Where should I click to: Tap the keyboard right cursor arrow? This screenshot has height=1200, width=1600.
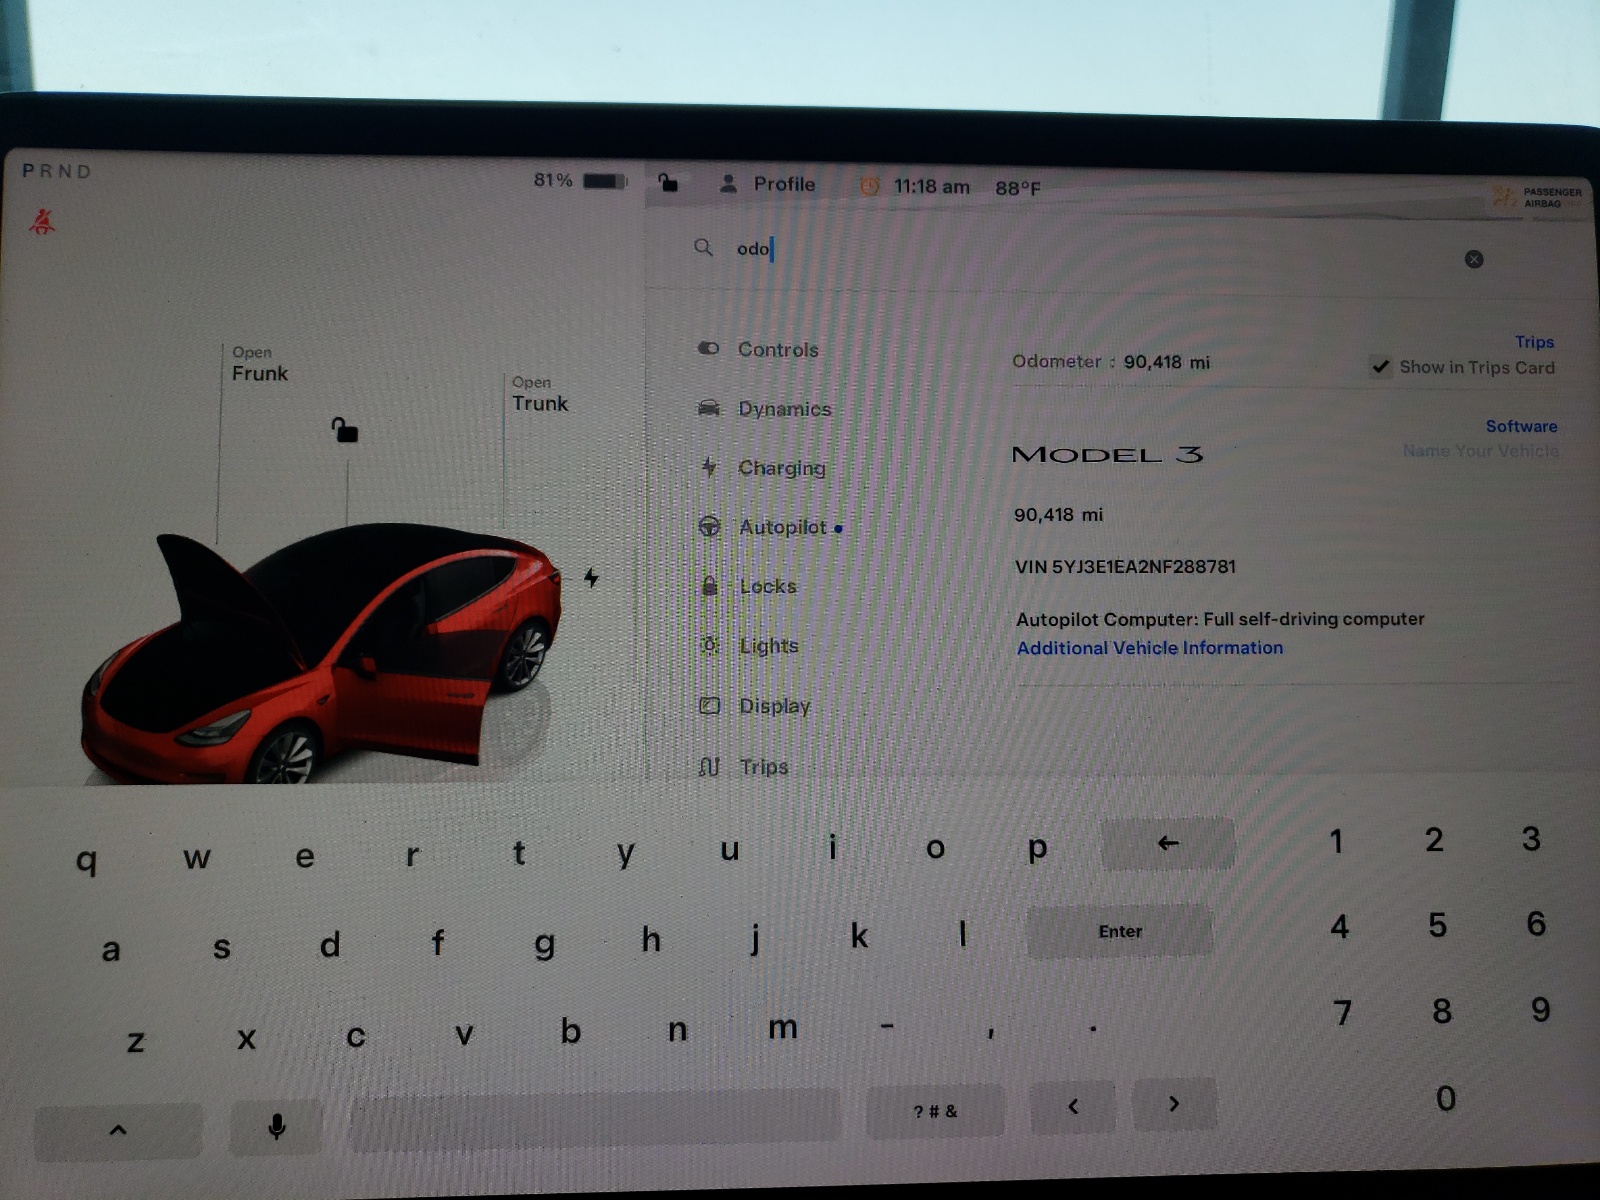[1174, 1104]
